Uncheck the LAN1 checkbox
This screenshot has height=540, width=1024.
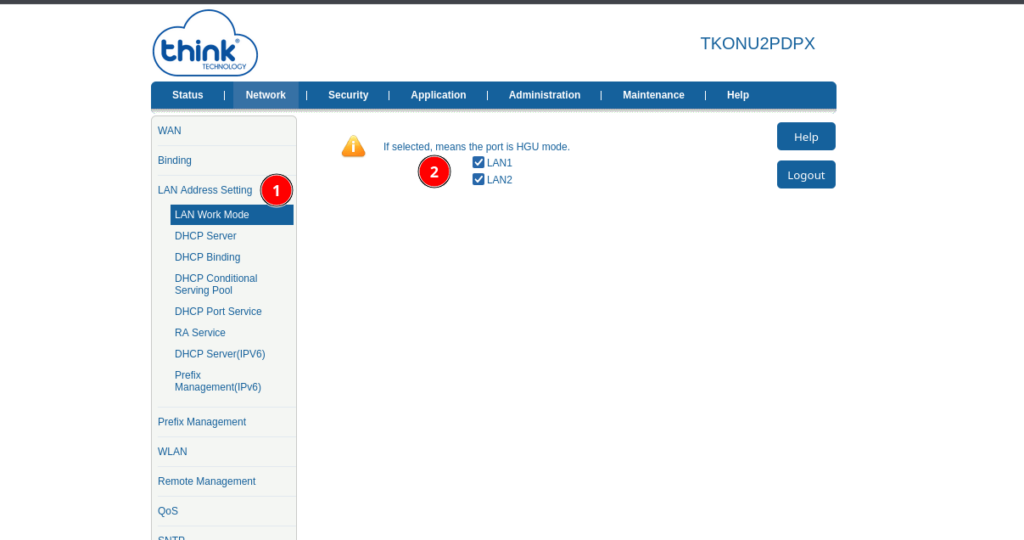click(478, 163)
